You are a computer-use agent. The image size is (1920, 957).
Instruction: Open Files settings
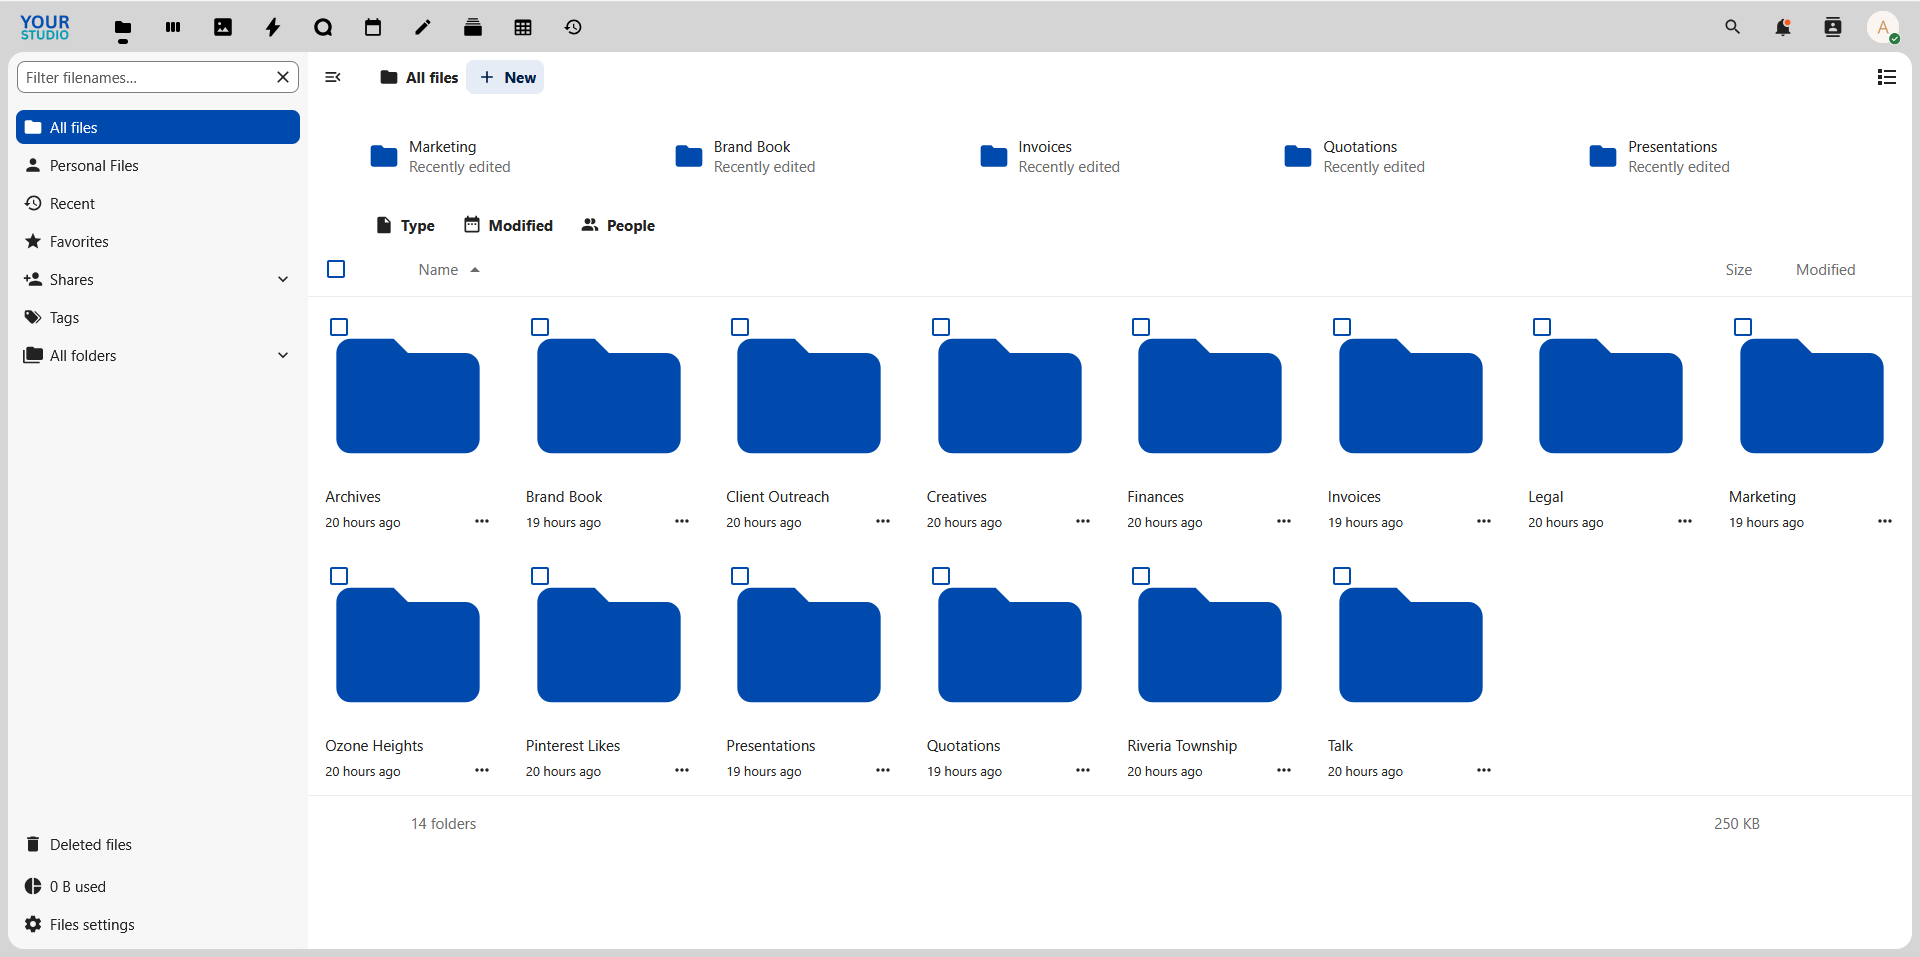point(158,925)
